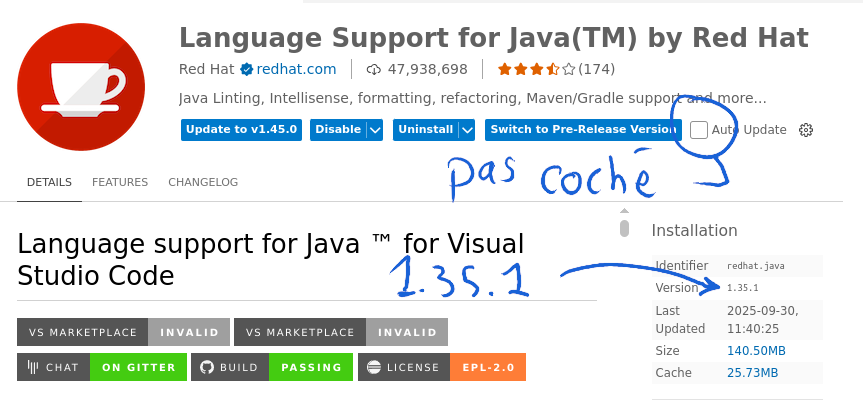Click the first VS Marketplace Invalid badge
The width and height of the screenshot is (863, 404).
(x=123, y=332)
